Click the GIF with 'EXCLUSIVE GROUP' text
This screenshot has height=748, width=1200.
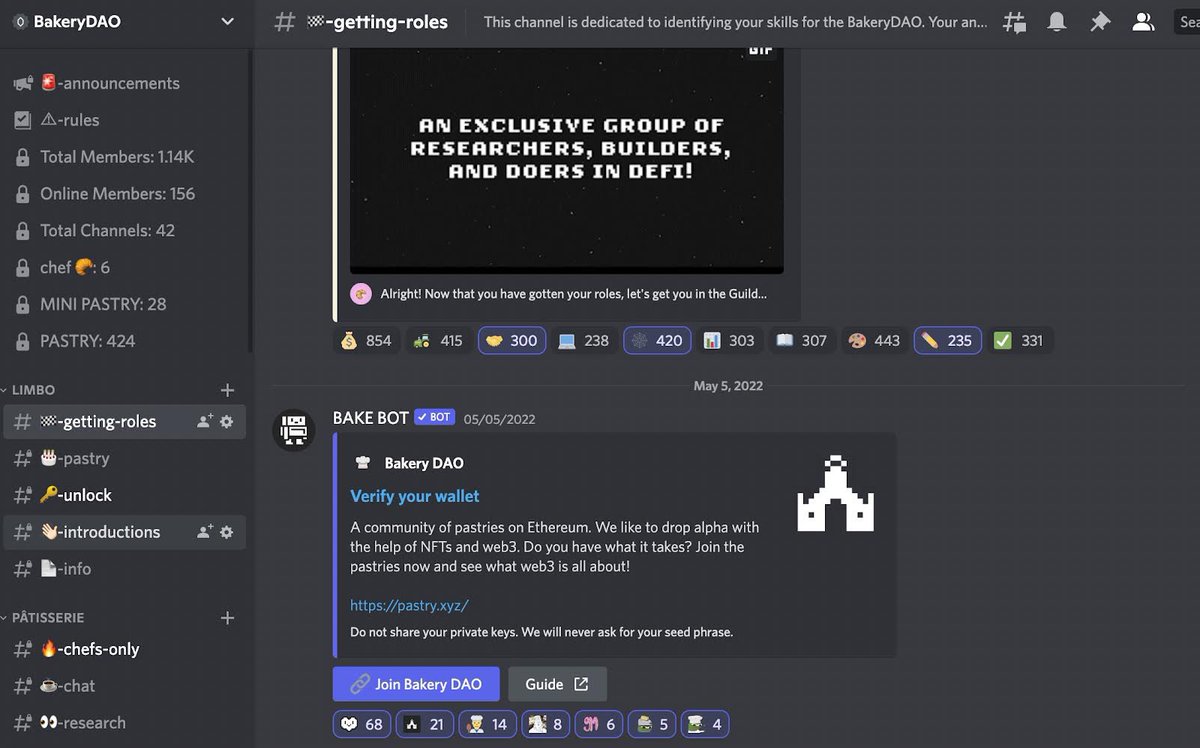click(x=567, y=159)
